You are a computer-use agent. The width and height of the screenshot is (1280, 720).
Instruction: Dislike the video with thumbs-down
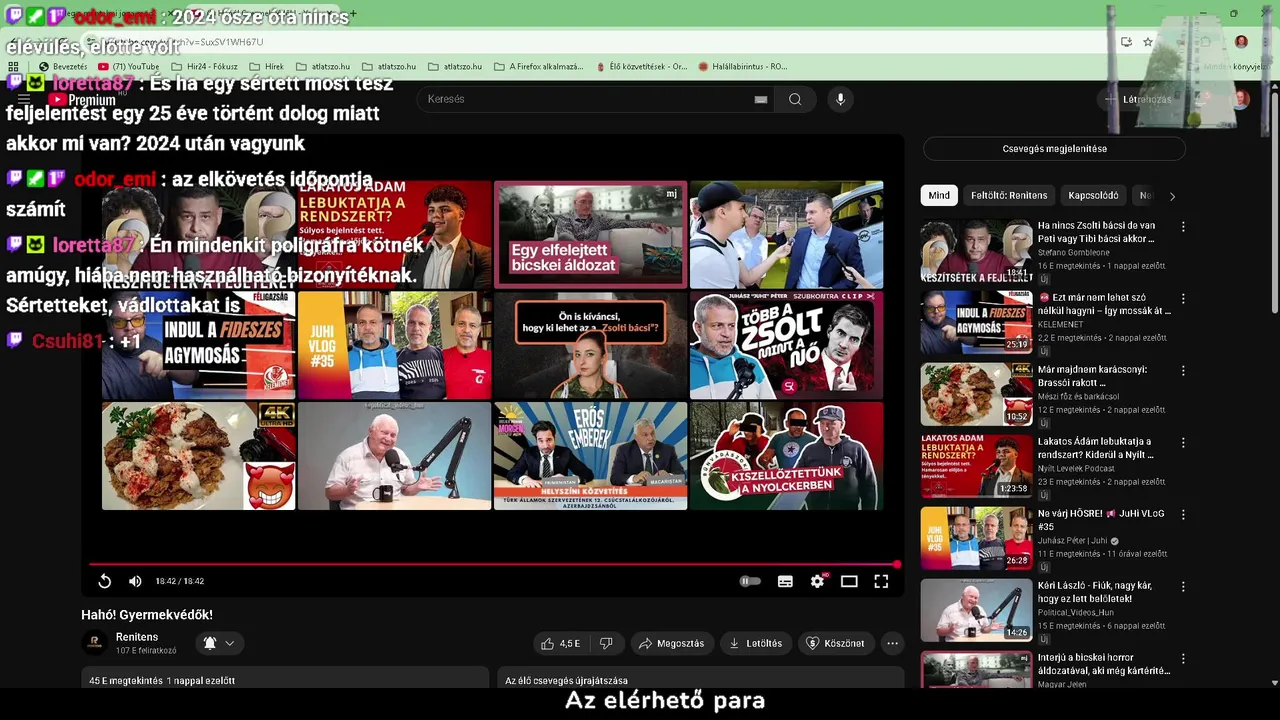tap(605, 643)
